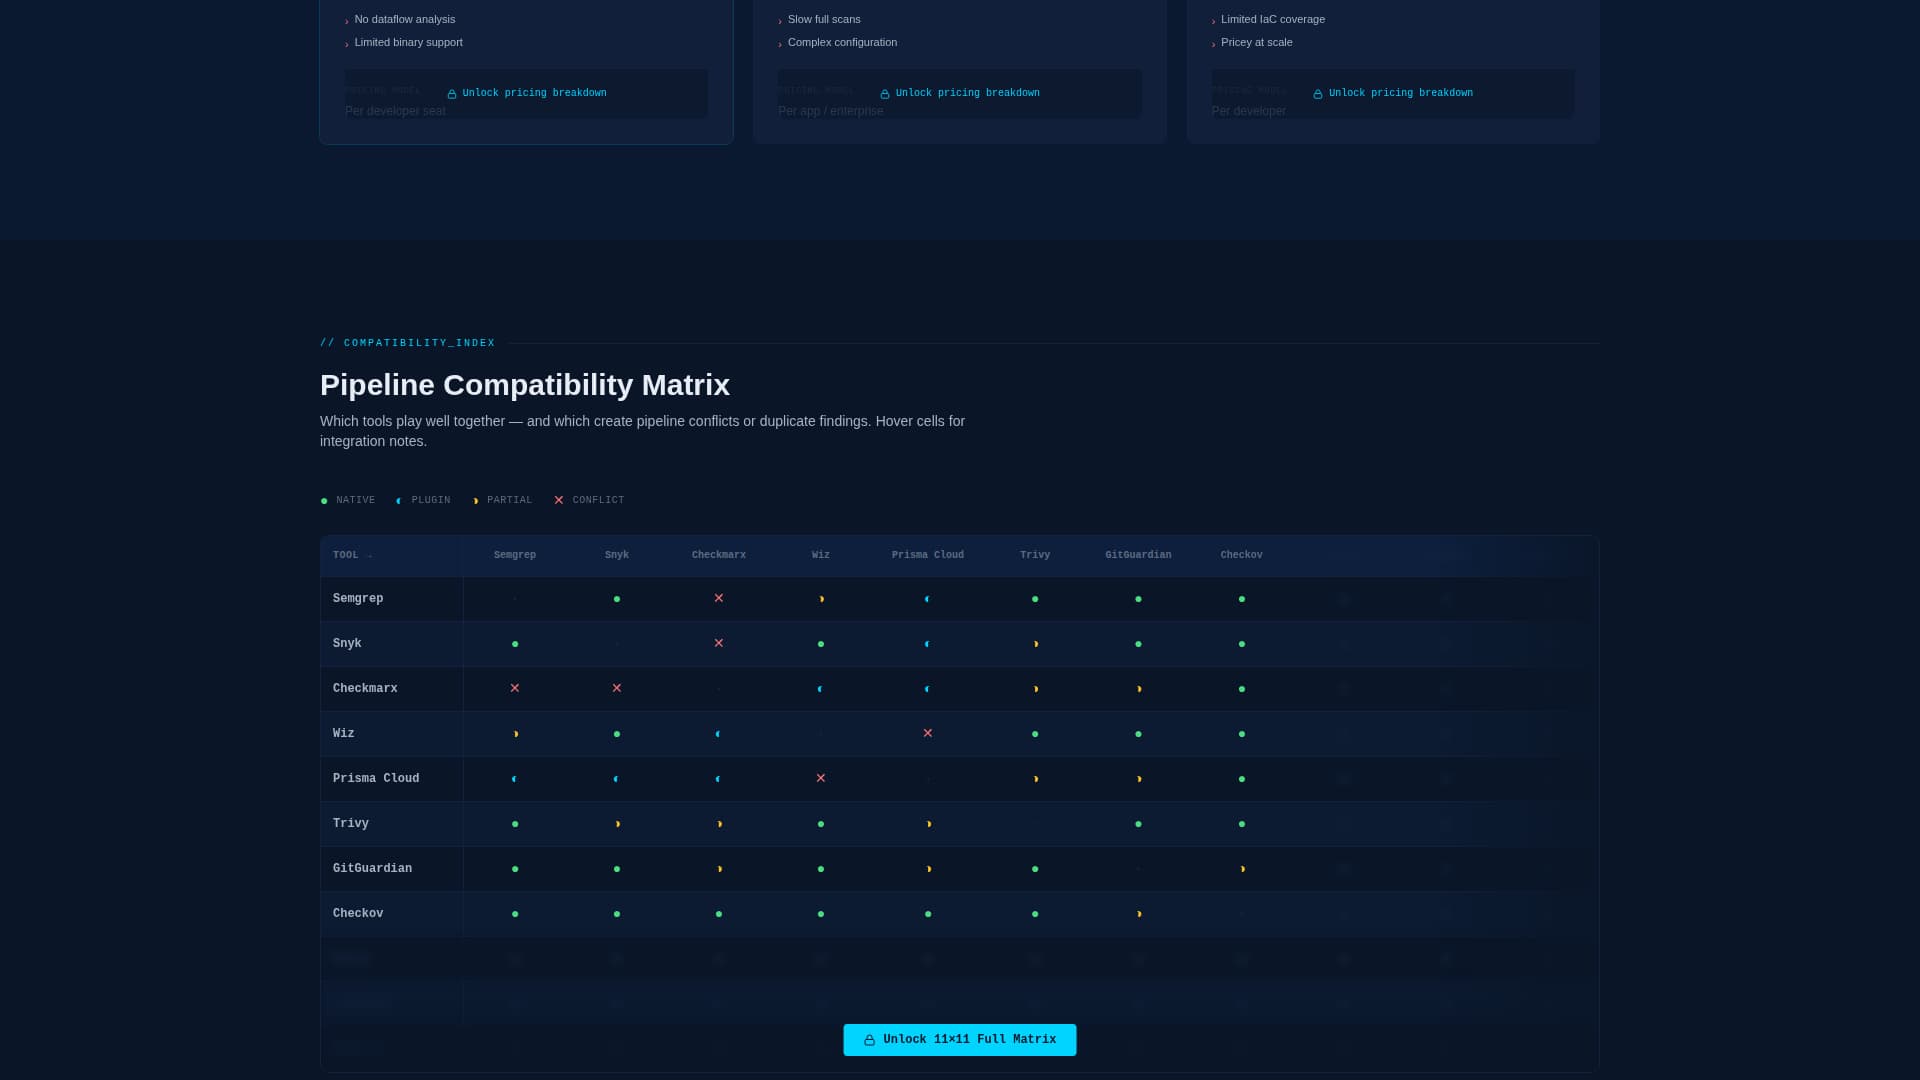Click the NATIVE legend entry

348,500
